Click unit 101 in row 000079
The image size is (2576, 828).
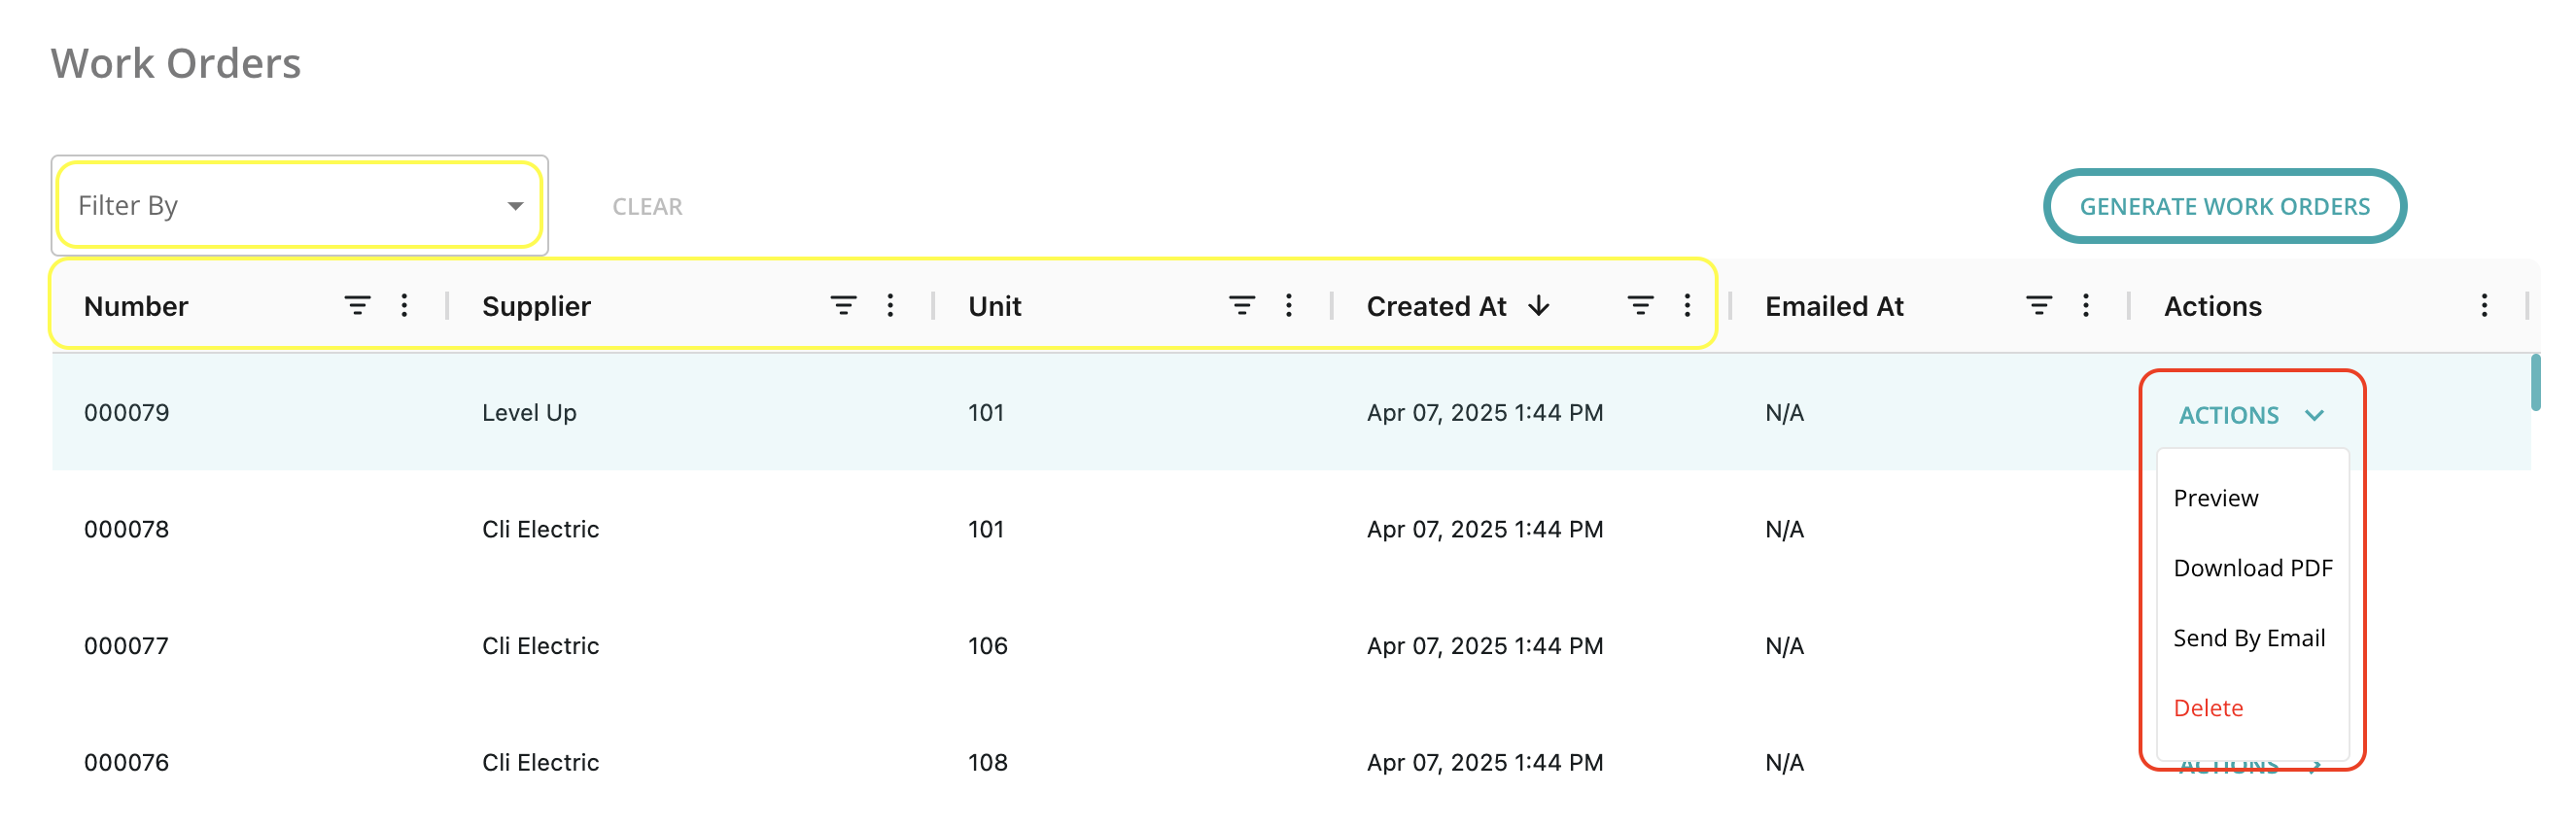pyautogui.click(x=986, y=413)
